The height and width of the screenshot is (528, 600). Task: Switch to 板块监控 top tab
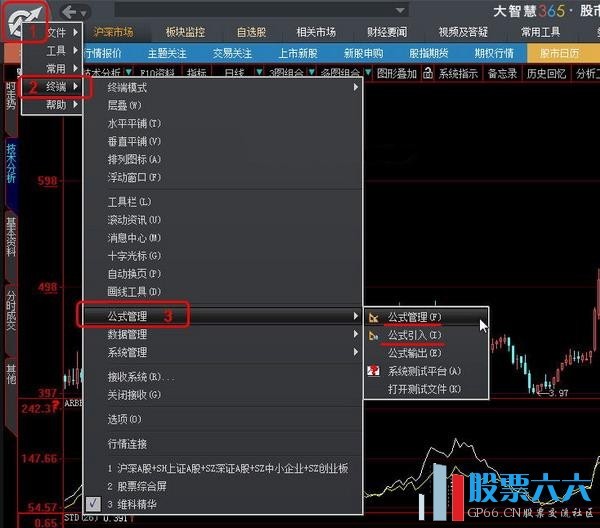tap(185, 32)
